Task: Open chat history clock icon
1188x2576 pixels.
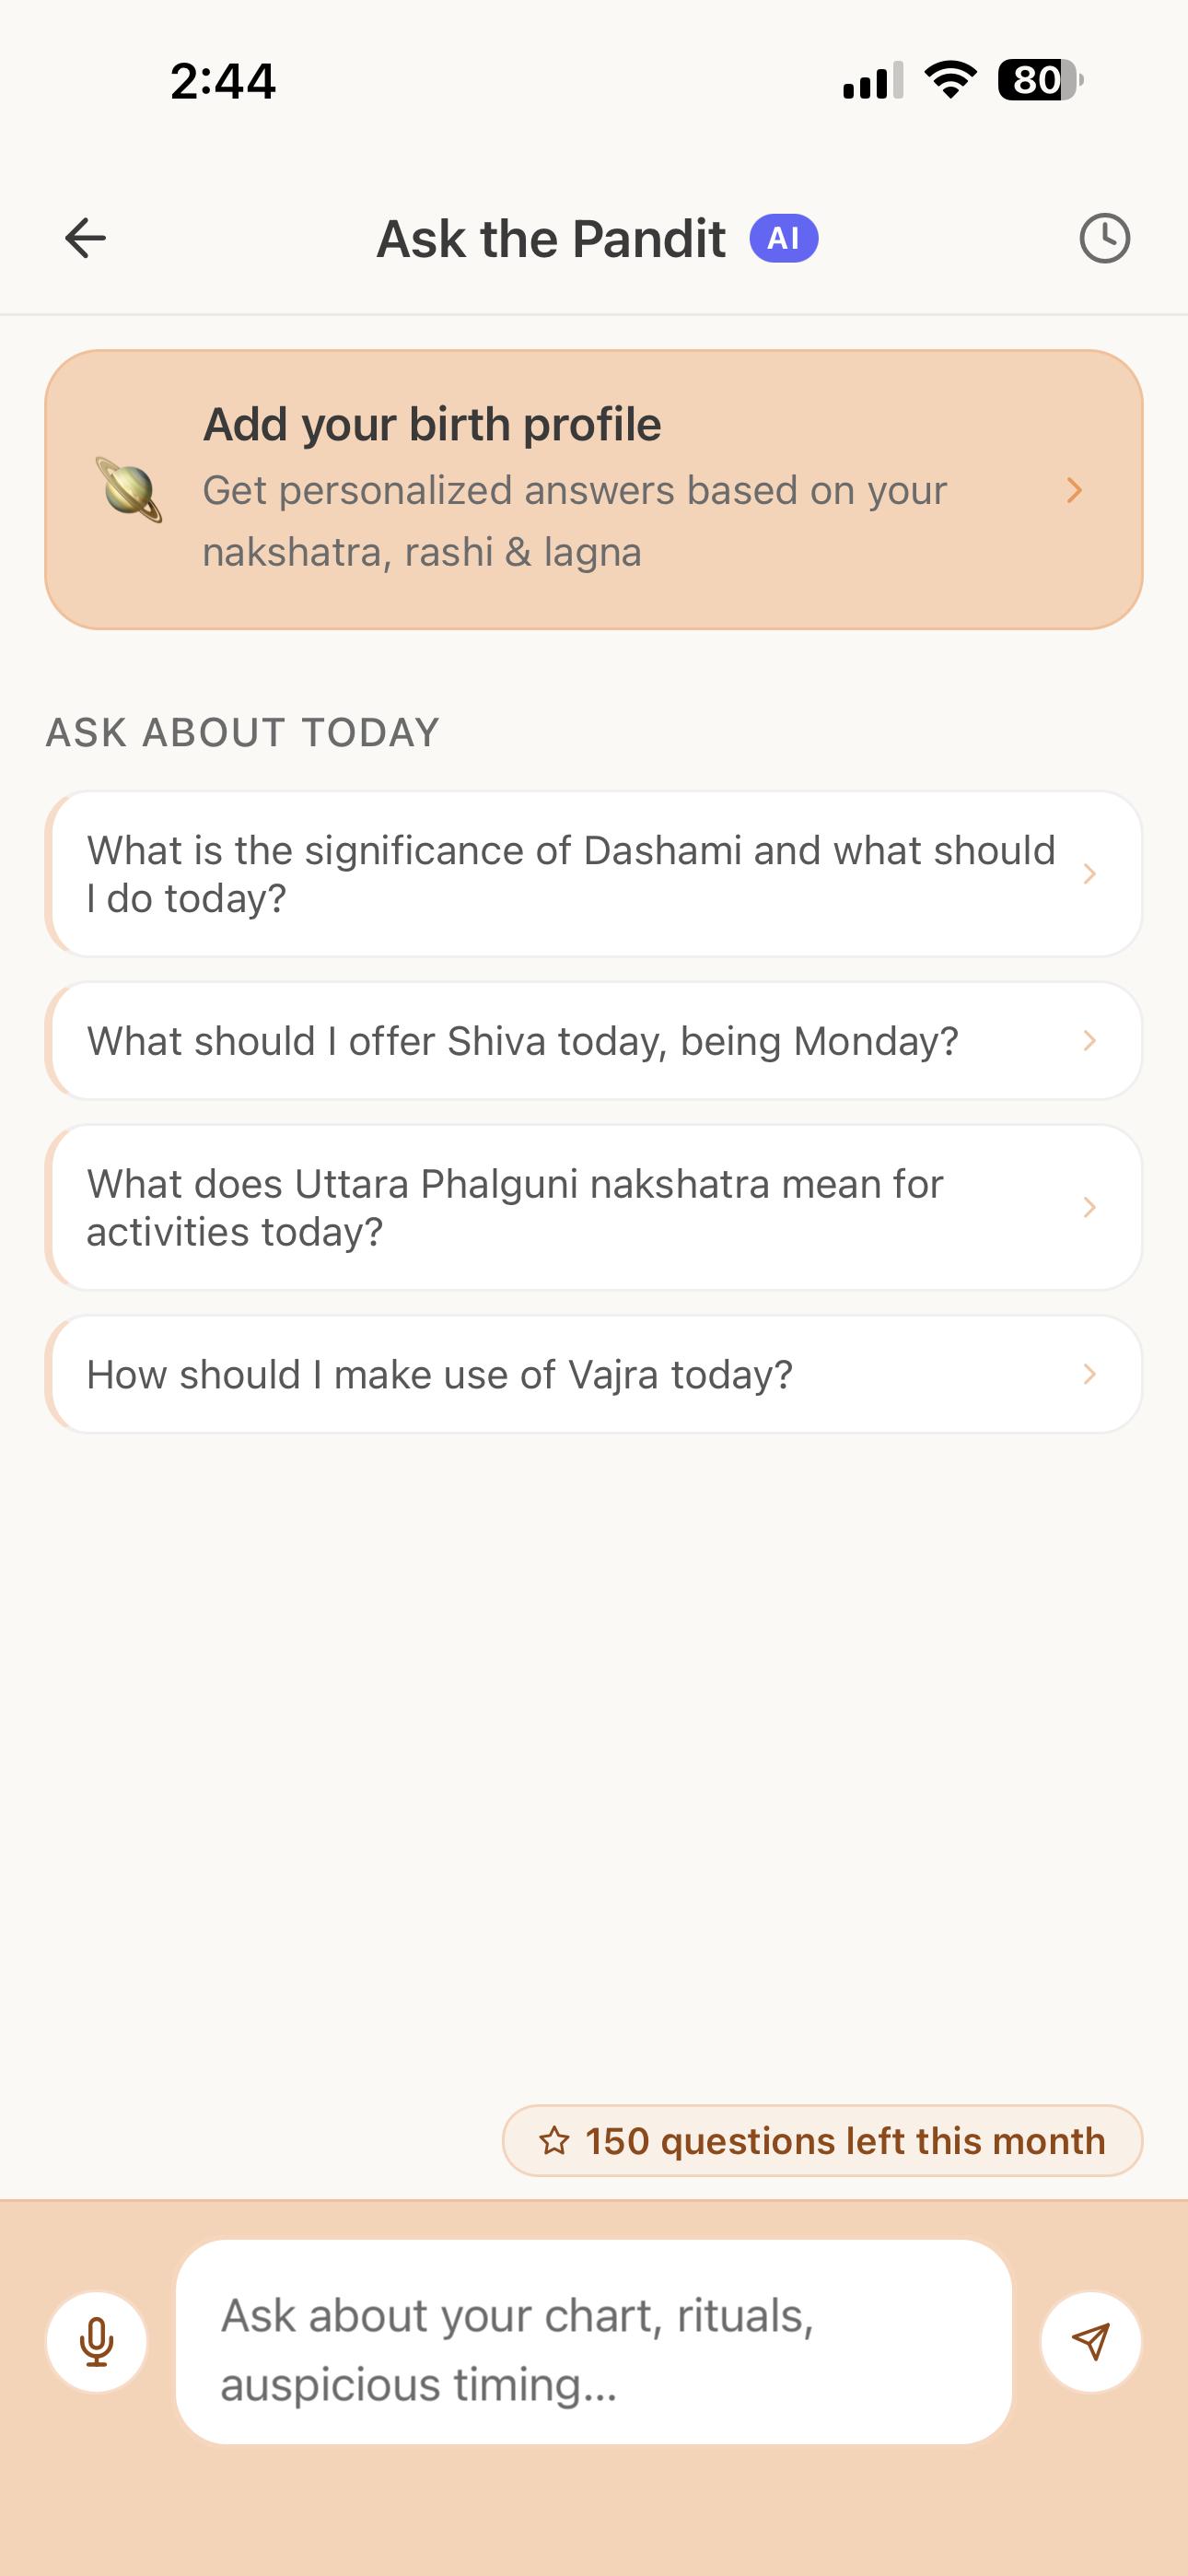Action: 1104,238
